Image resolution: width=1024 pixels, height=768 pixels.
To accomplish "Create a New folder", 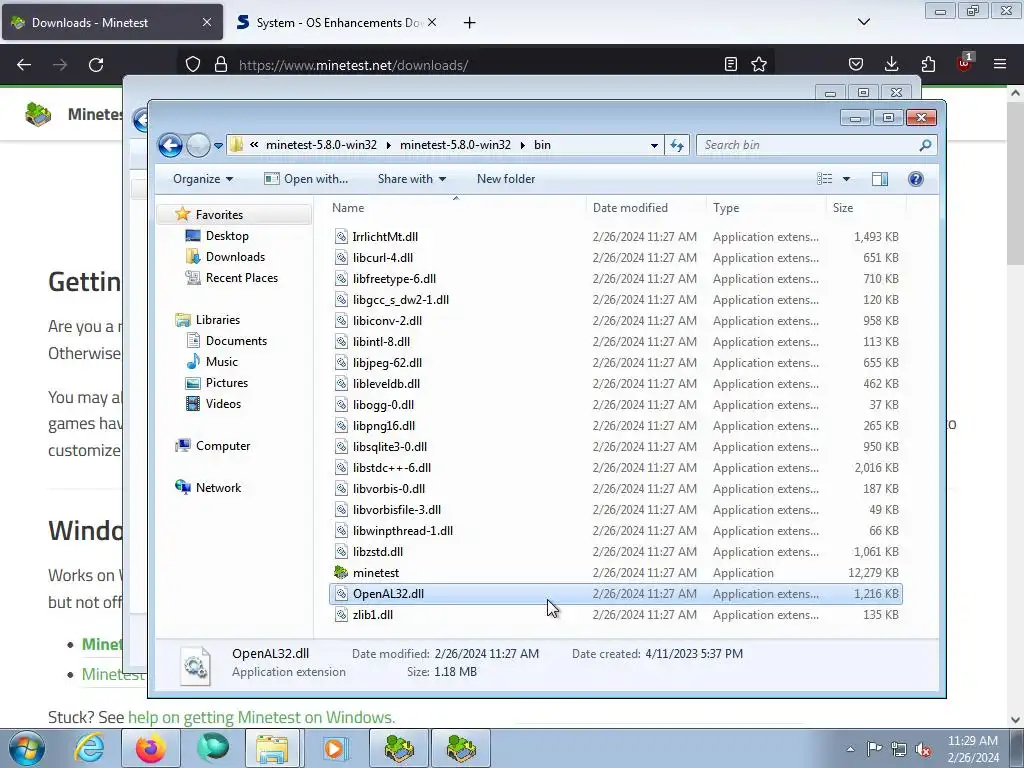I will tap(505, 179).
